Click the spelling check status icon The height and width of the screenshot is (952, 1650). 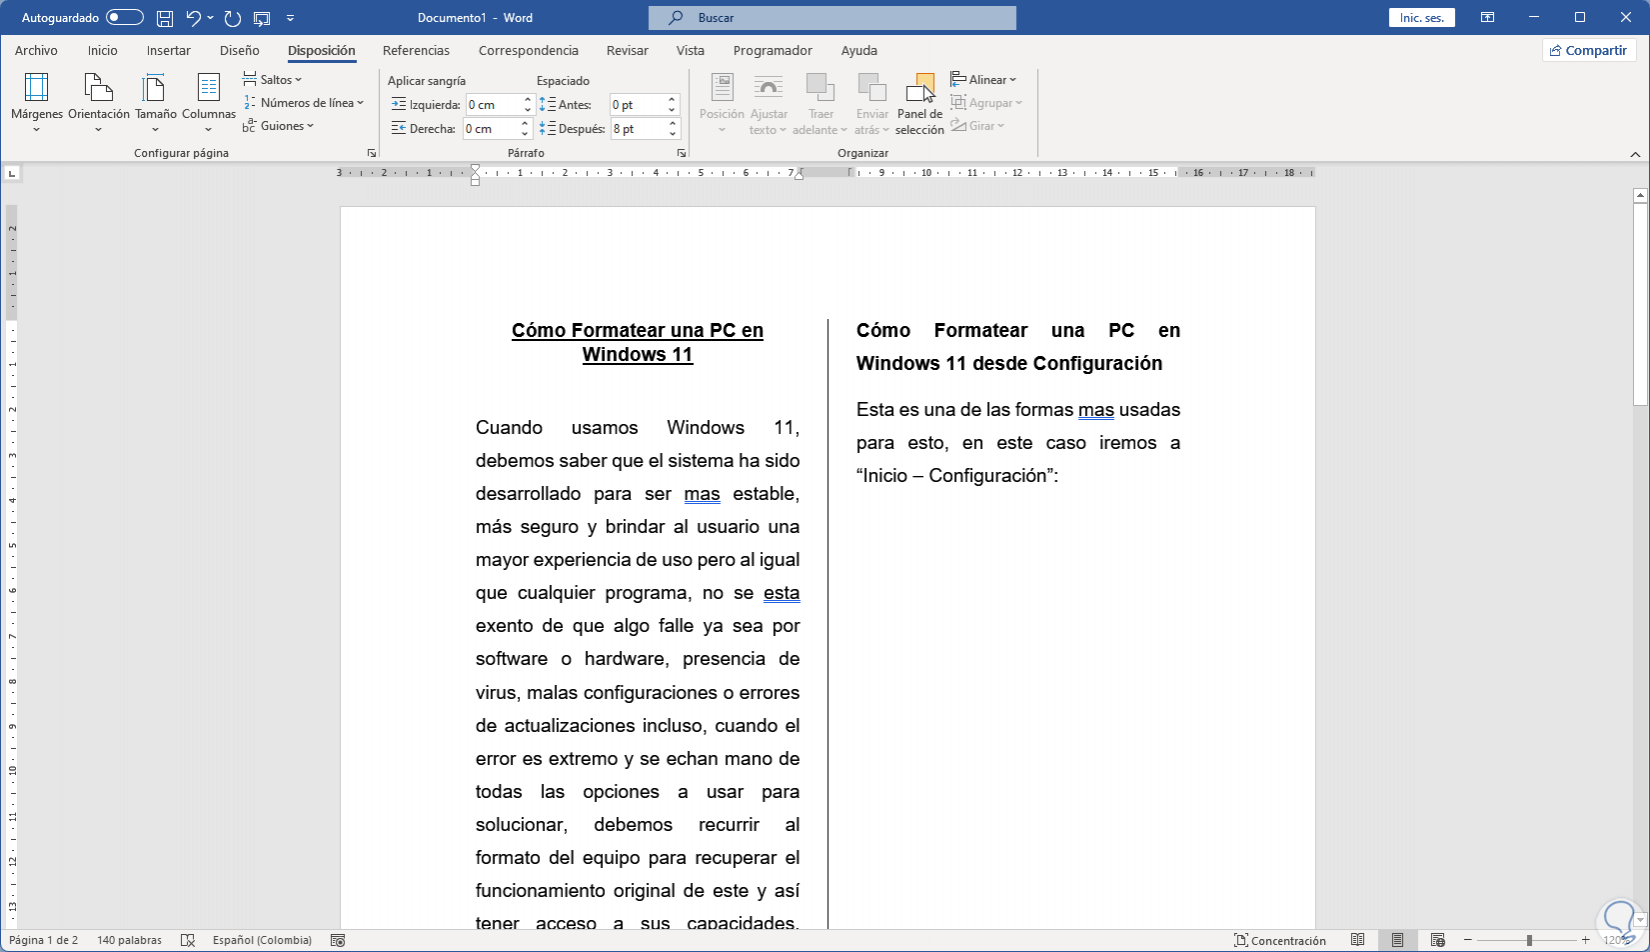pos(187,940)
